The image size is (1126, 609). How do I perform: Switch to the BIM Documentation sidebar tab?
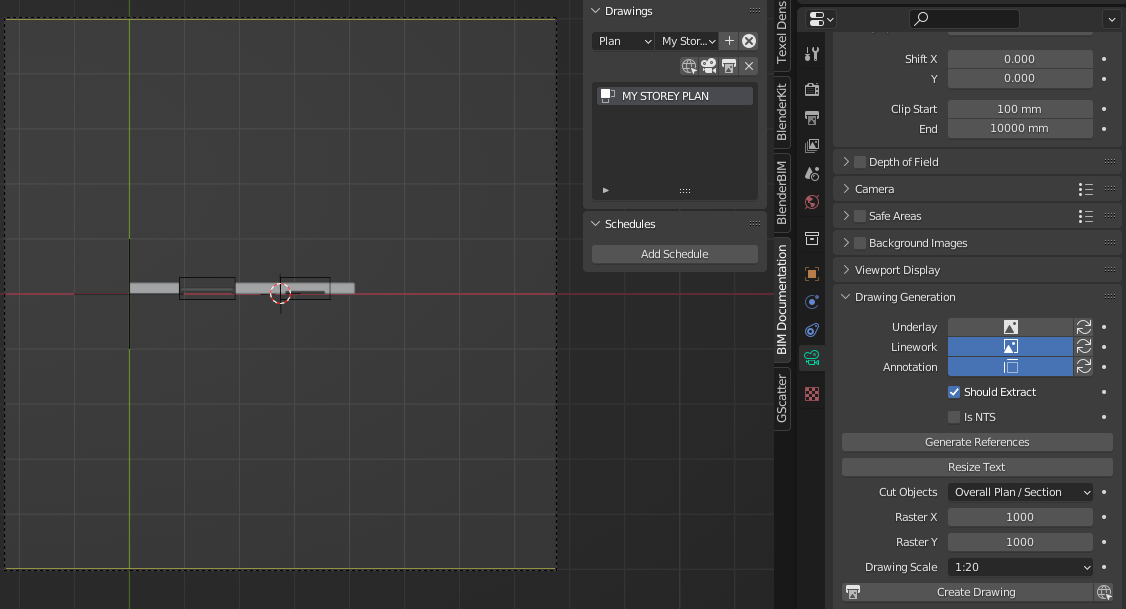coord(782,299)
